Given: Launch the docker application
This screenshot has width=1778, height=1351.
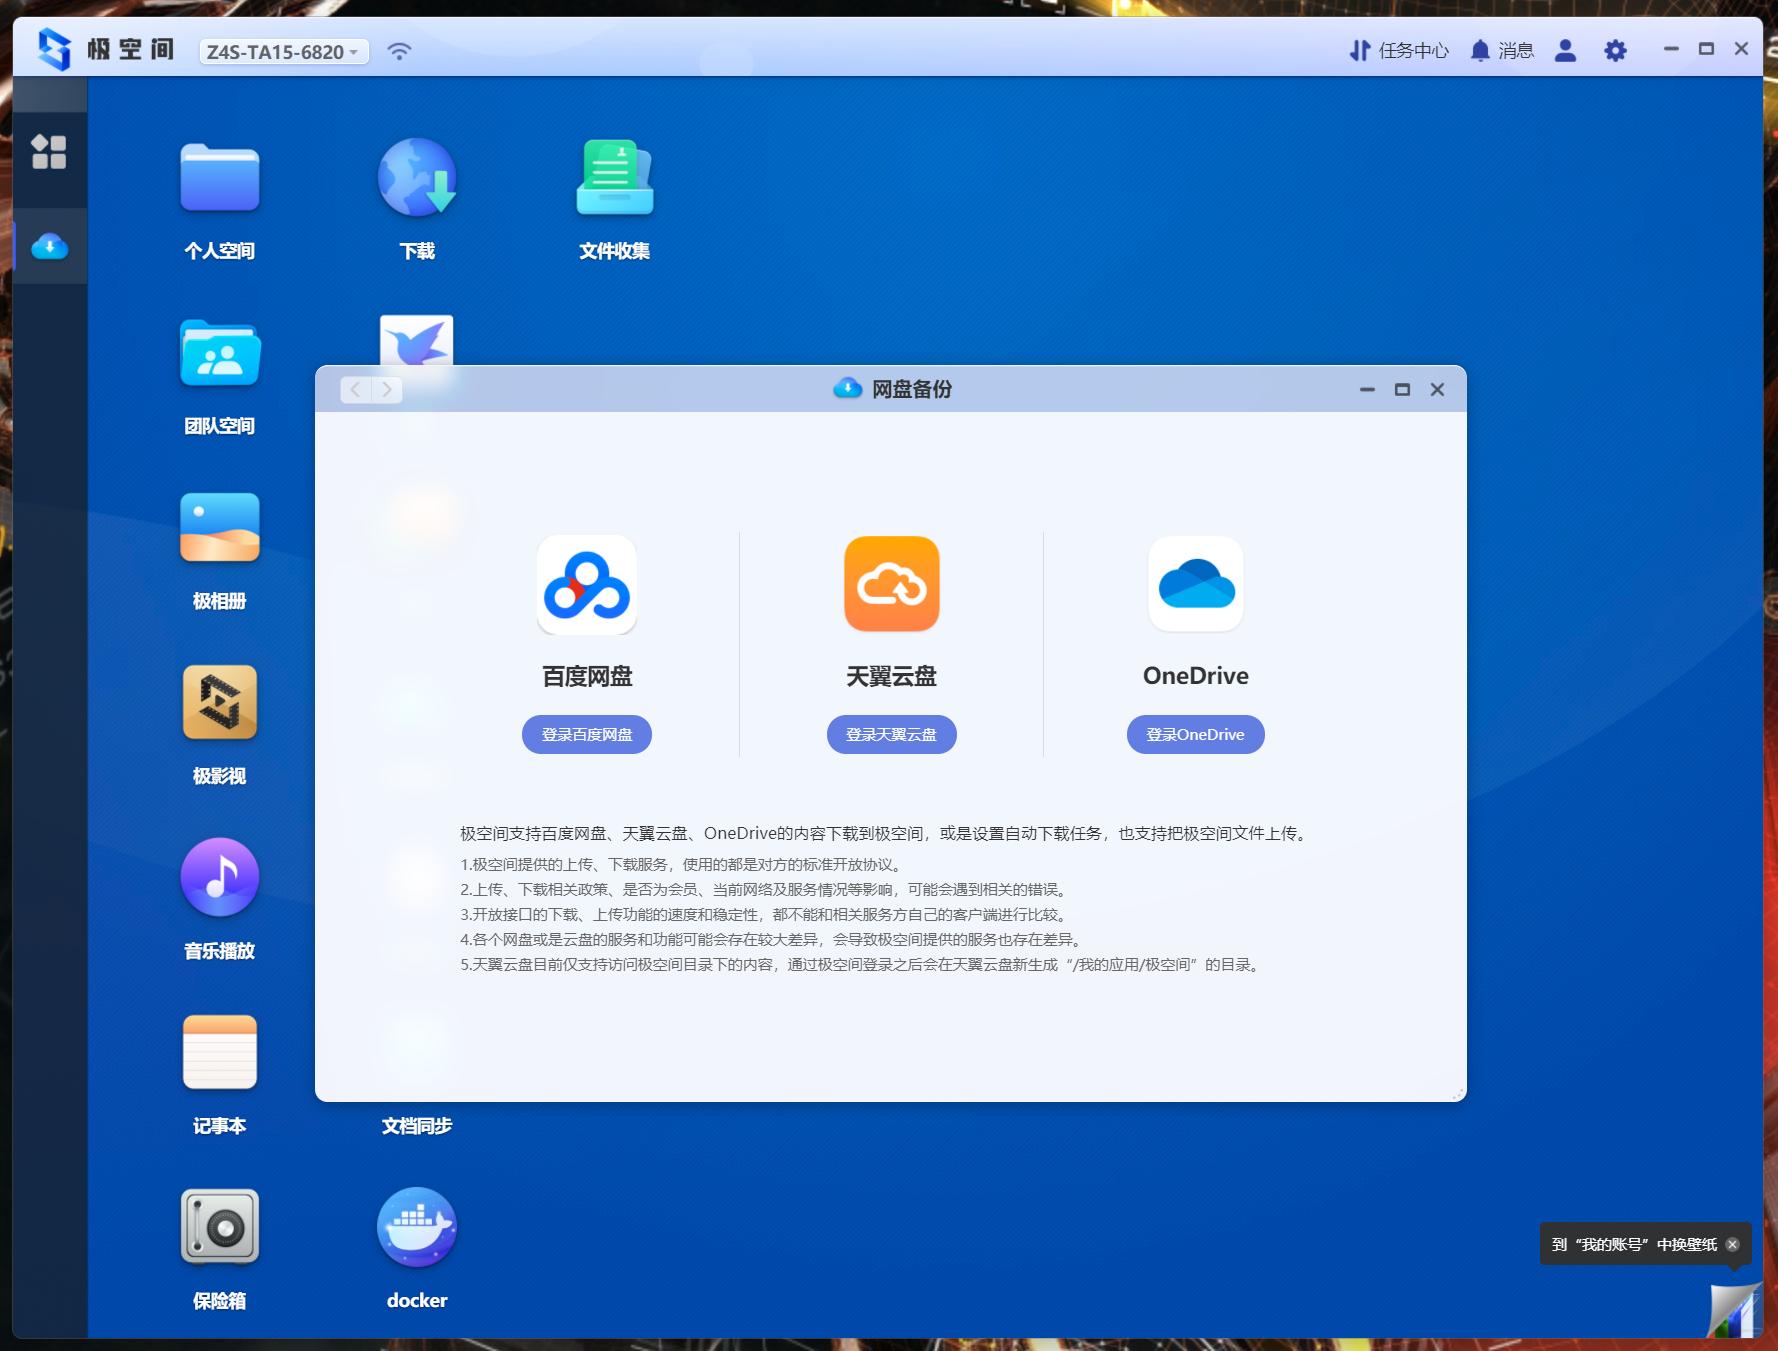Looking at the screenshot, I should coord(416,1228).
